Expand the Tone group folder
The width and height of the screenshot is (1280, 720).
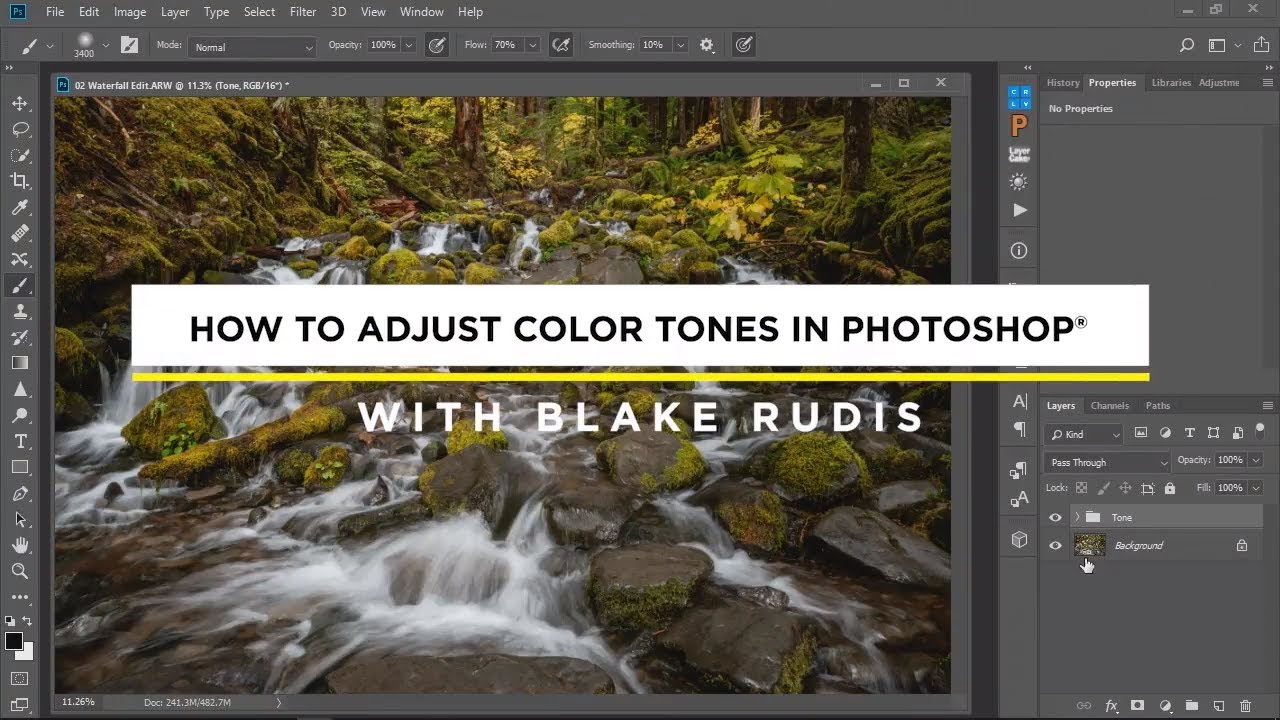click(x=1076, y=517)
